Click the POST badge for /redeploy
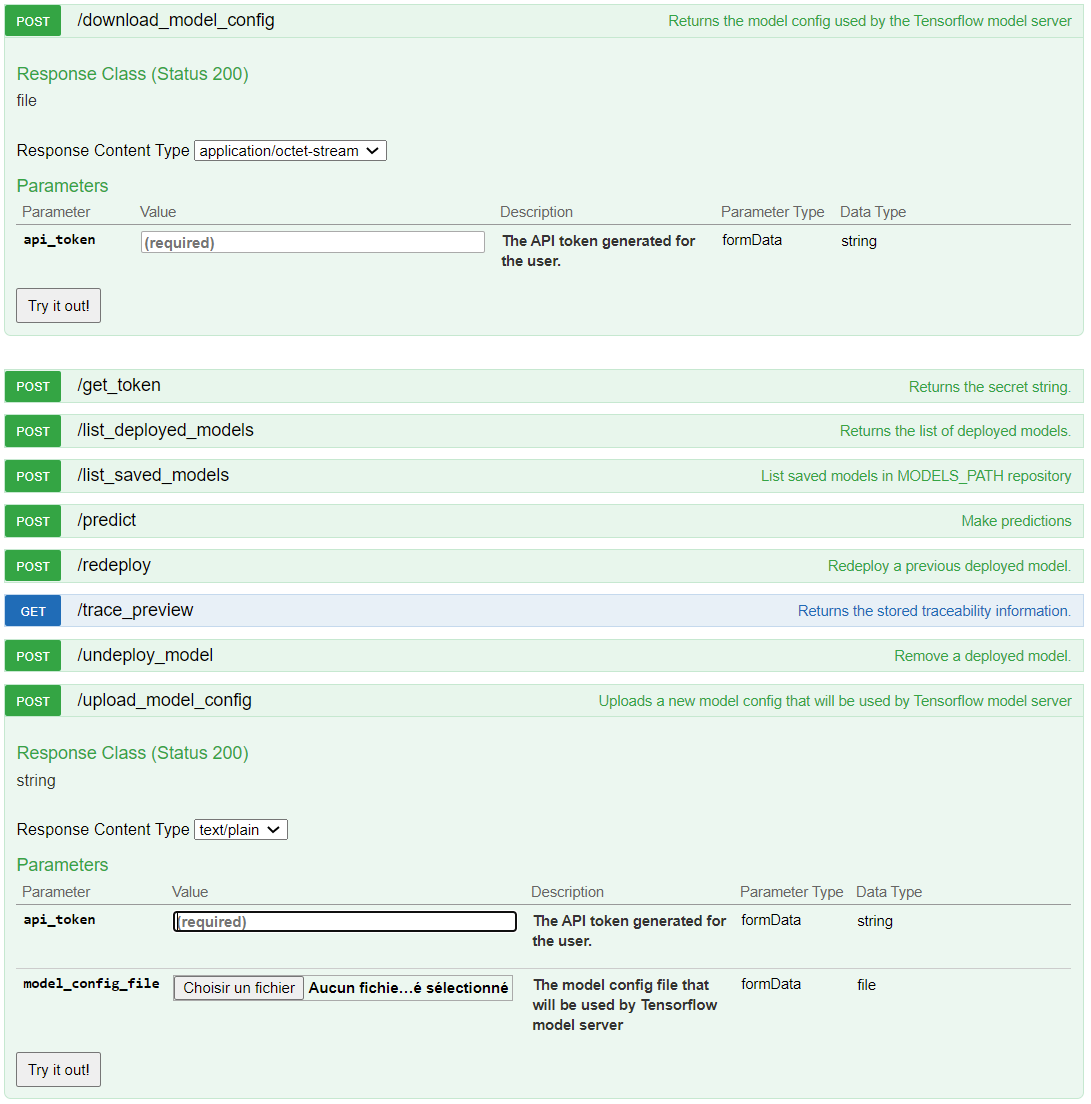1091x1104 pixels. [33, 567]
